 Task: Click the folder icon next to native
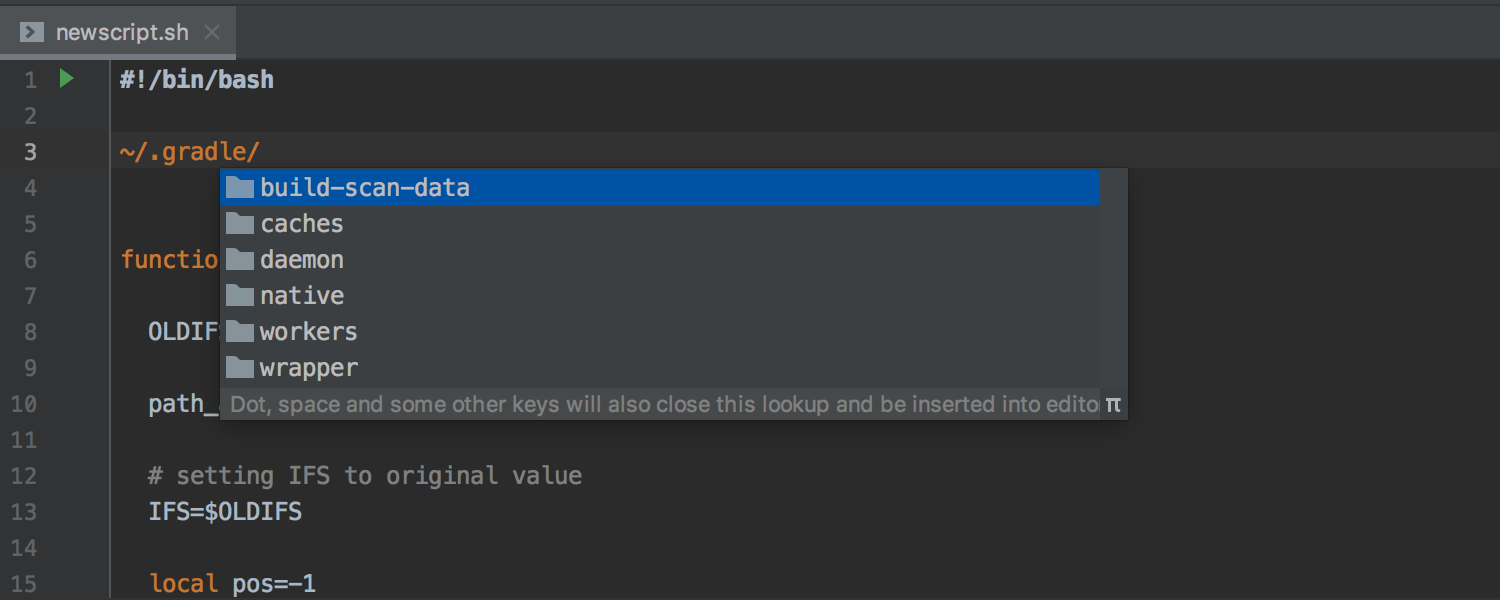pyautogui.click(x=240, y=295)
